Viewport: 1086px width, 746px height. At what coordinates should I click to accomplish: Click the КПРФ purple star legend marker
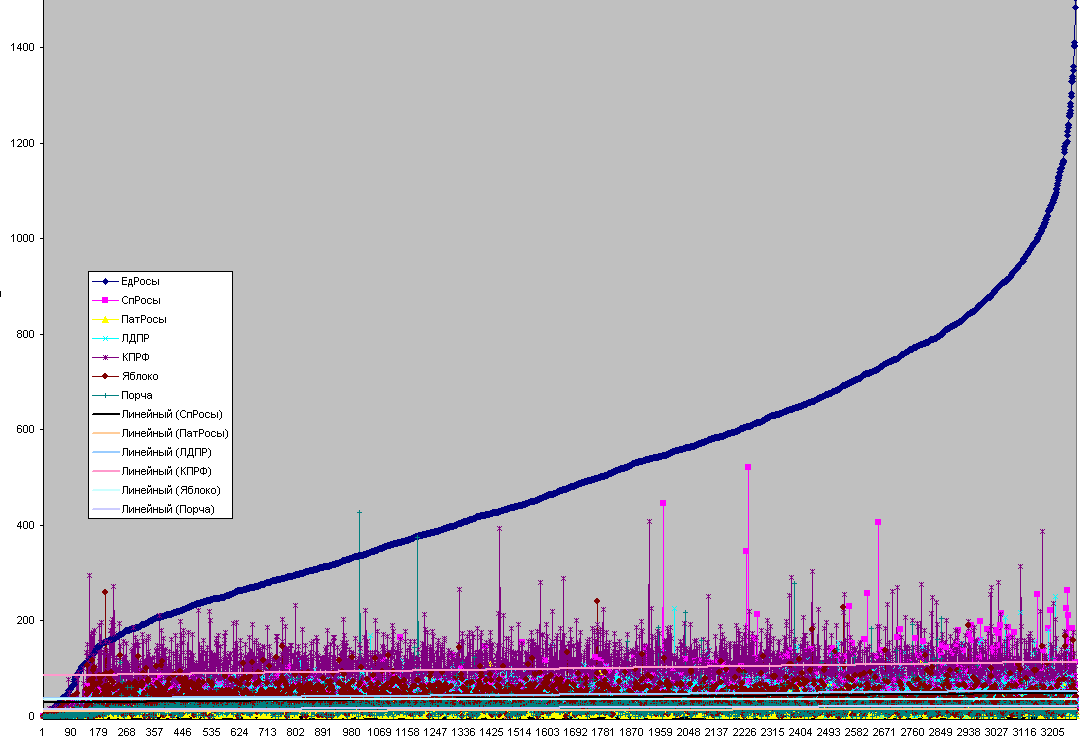(105, 357)
